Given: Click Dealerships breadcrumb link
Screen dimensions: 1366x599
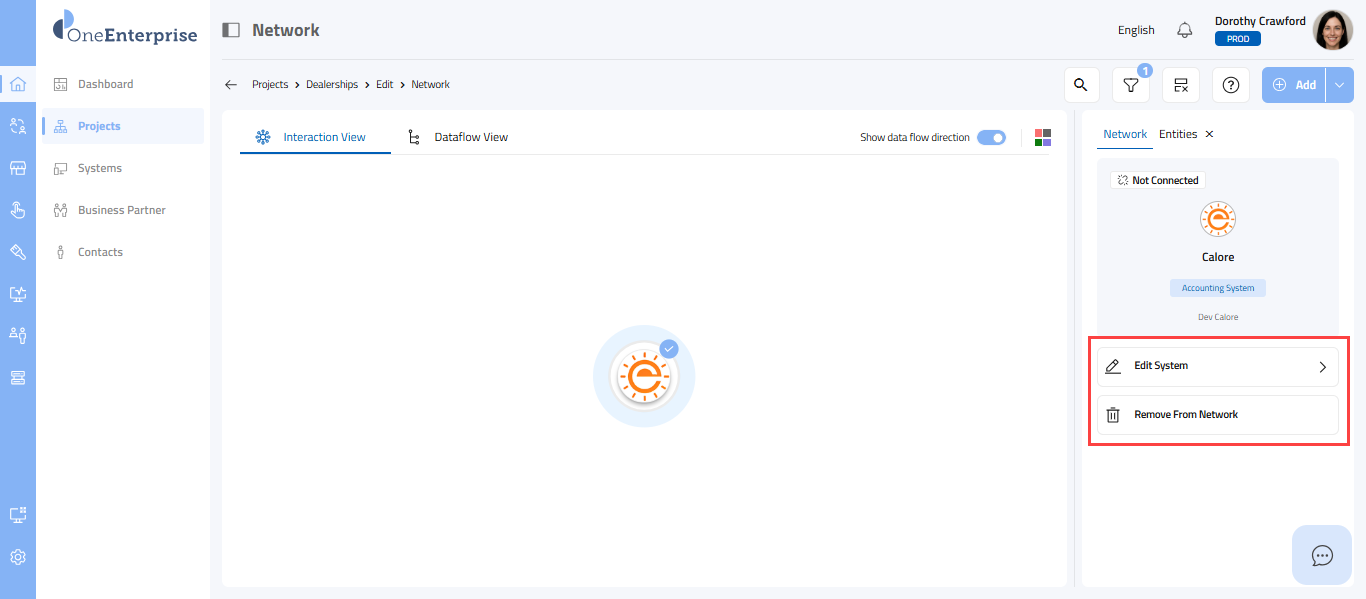Looking at the screenshot, I should click(331, 85).
